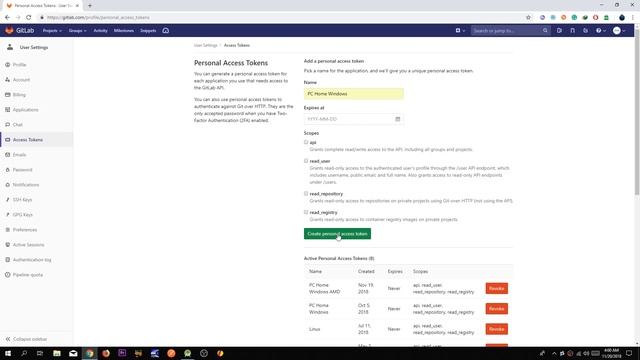Click Create personal access token button
640x360 pixels.
pos(337,234)
